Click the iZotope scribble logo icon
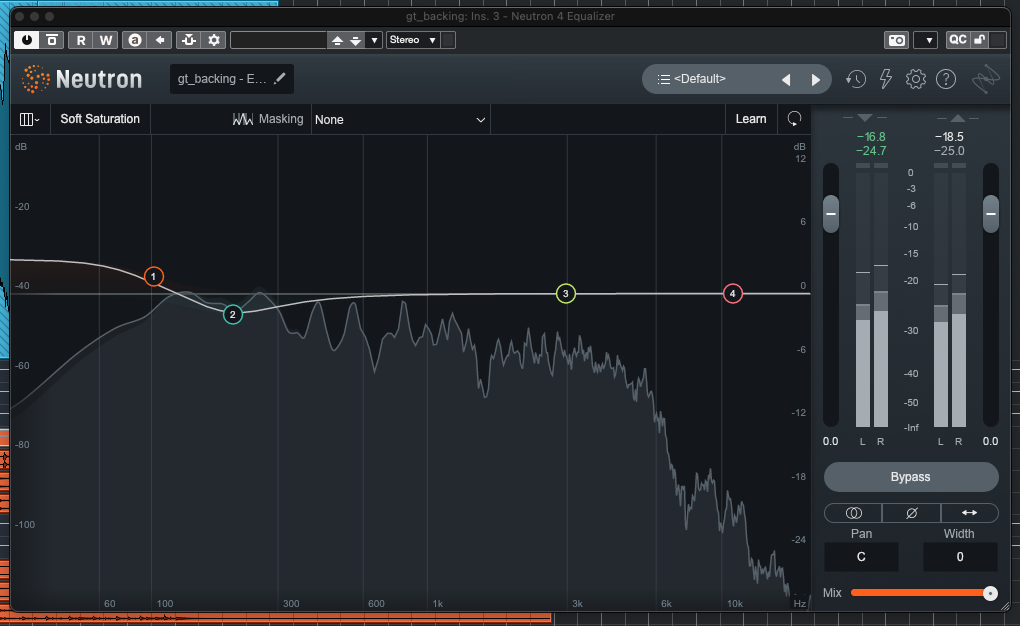The height and width of the screenshot is (626, 1020). tap(985, 79)
